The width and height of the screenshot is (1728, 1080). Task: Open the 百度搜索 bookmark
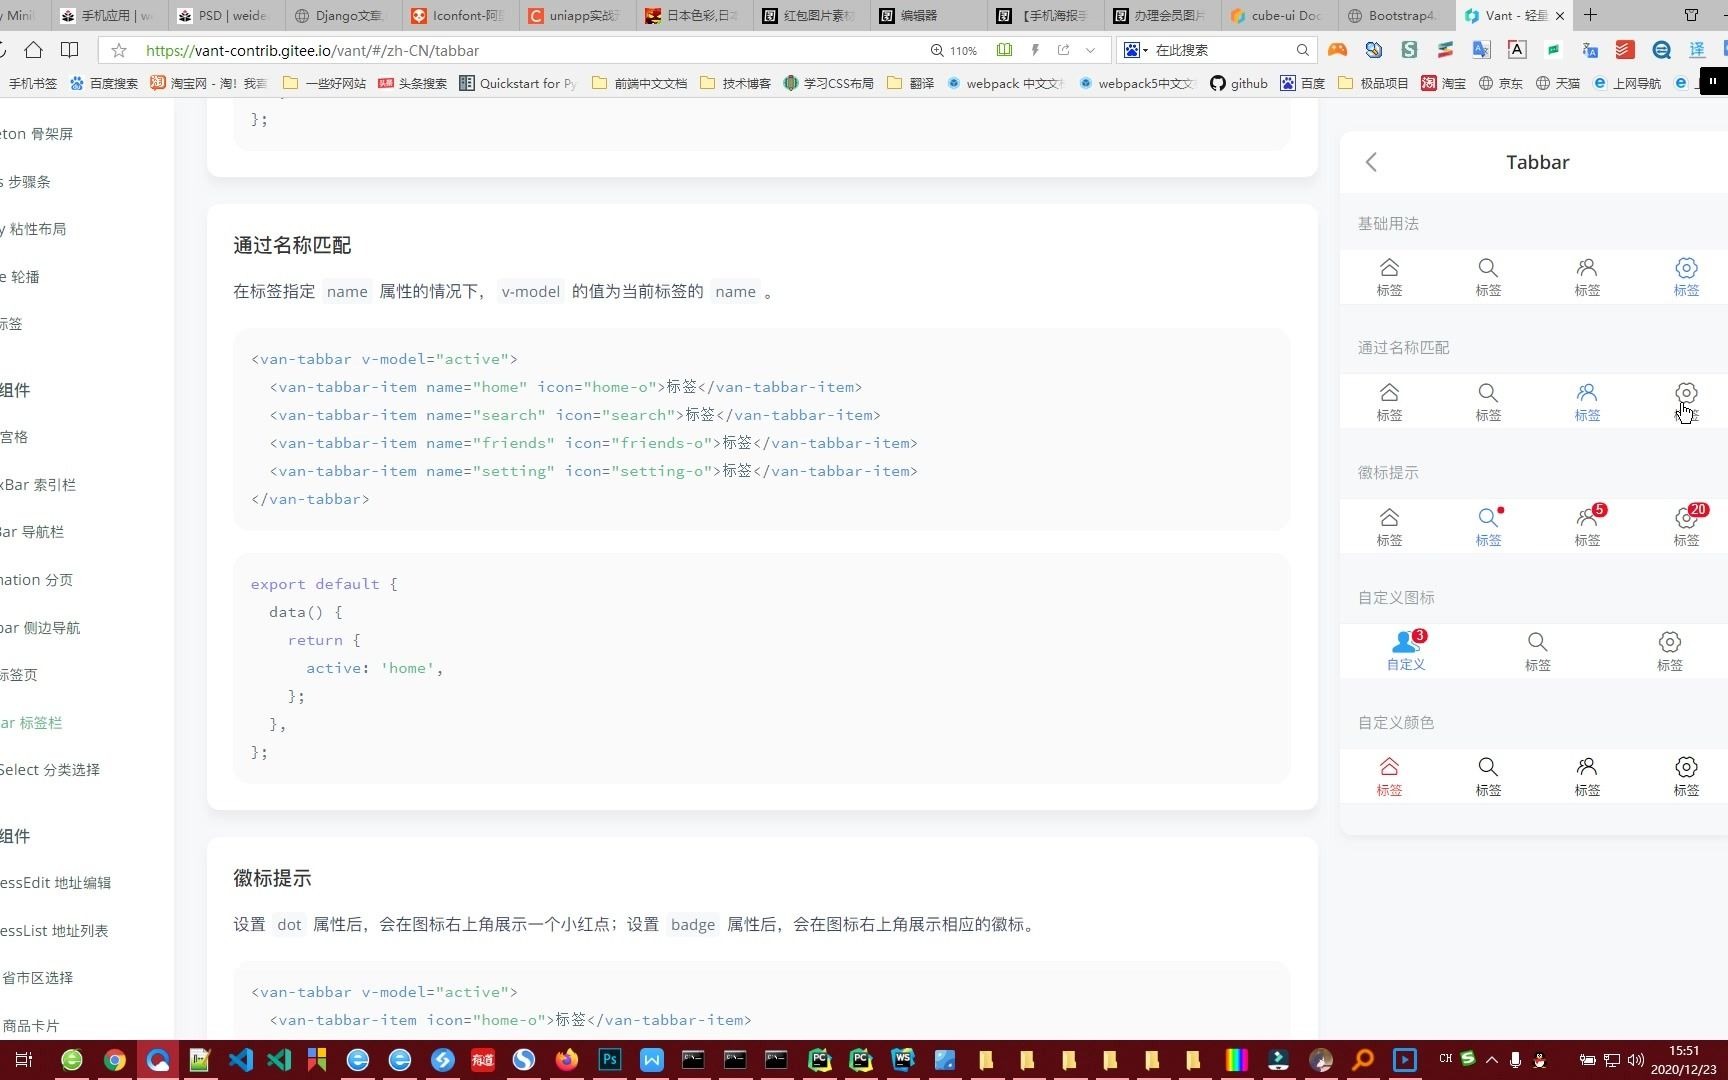104,83
